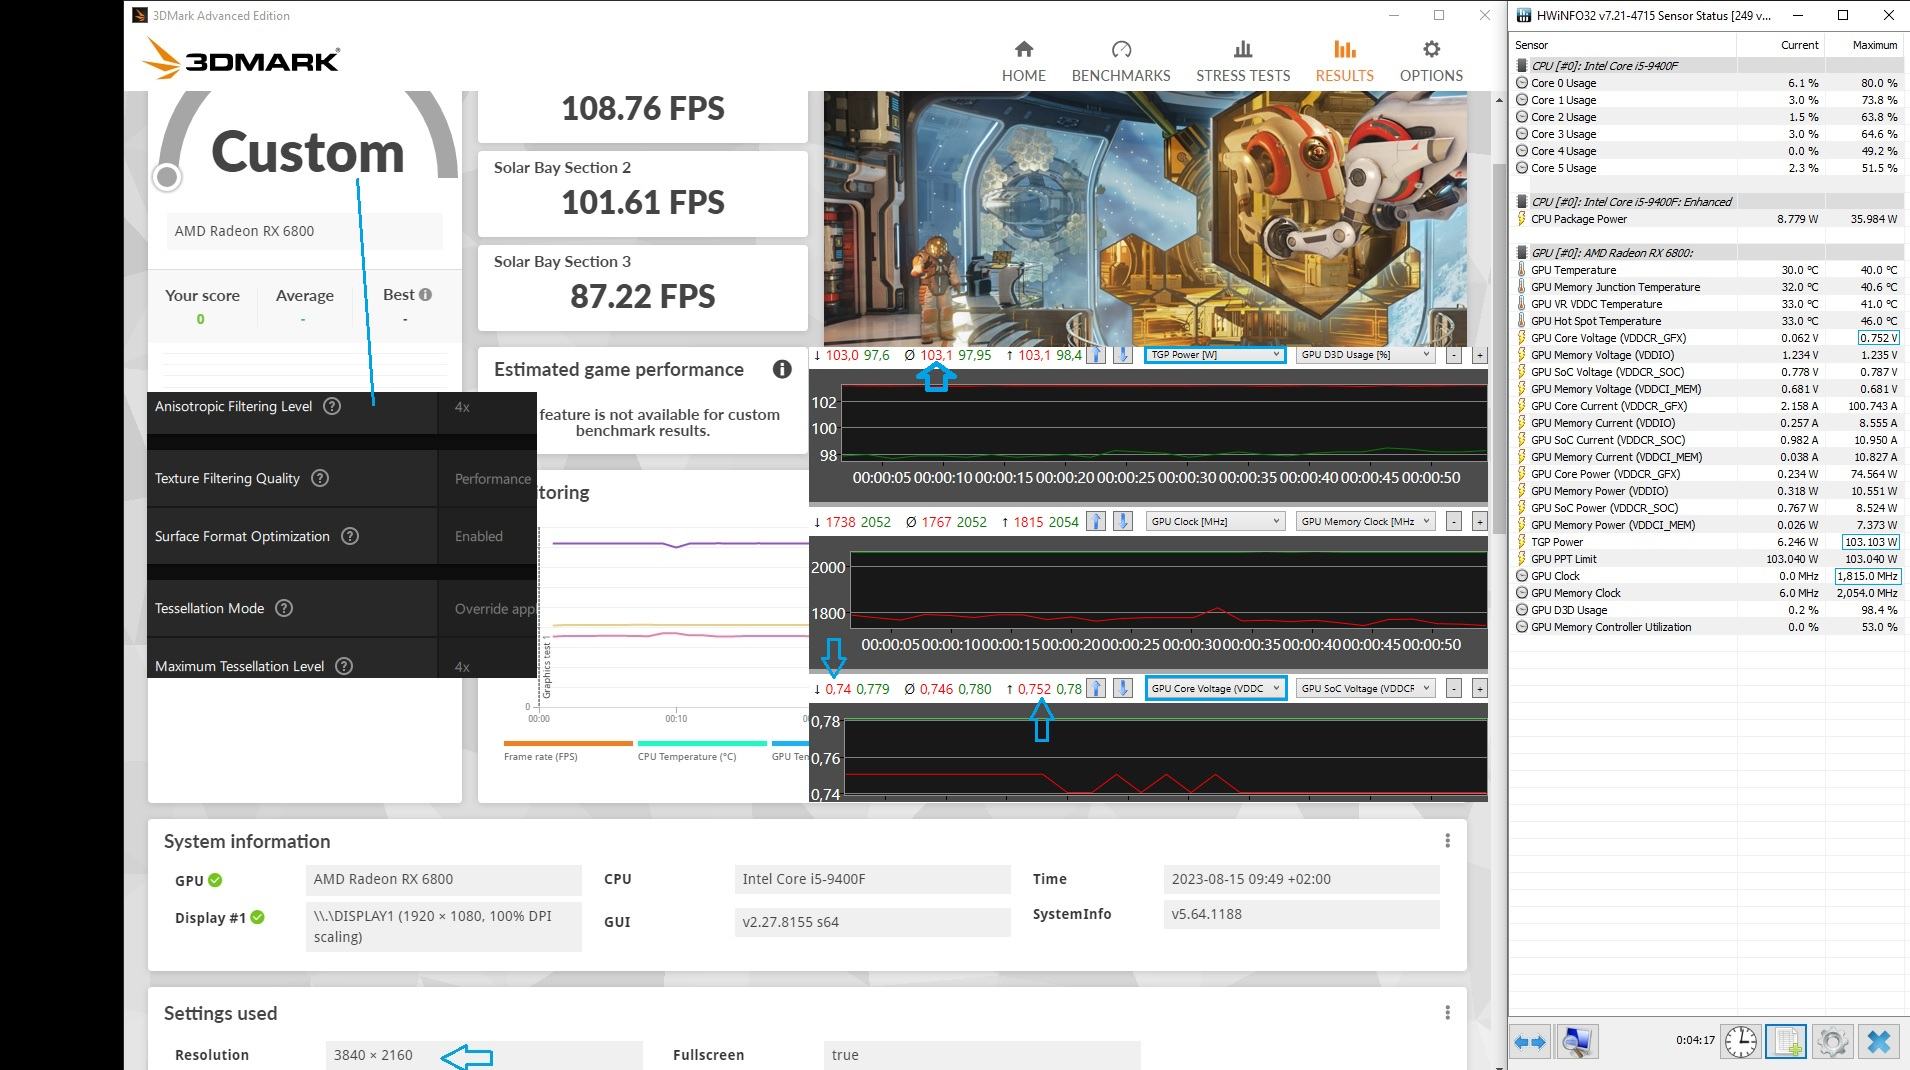Select the TGP Power sensor row
The image size is (1910, 1070).
(1706, 542)
